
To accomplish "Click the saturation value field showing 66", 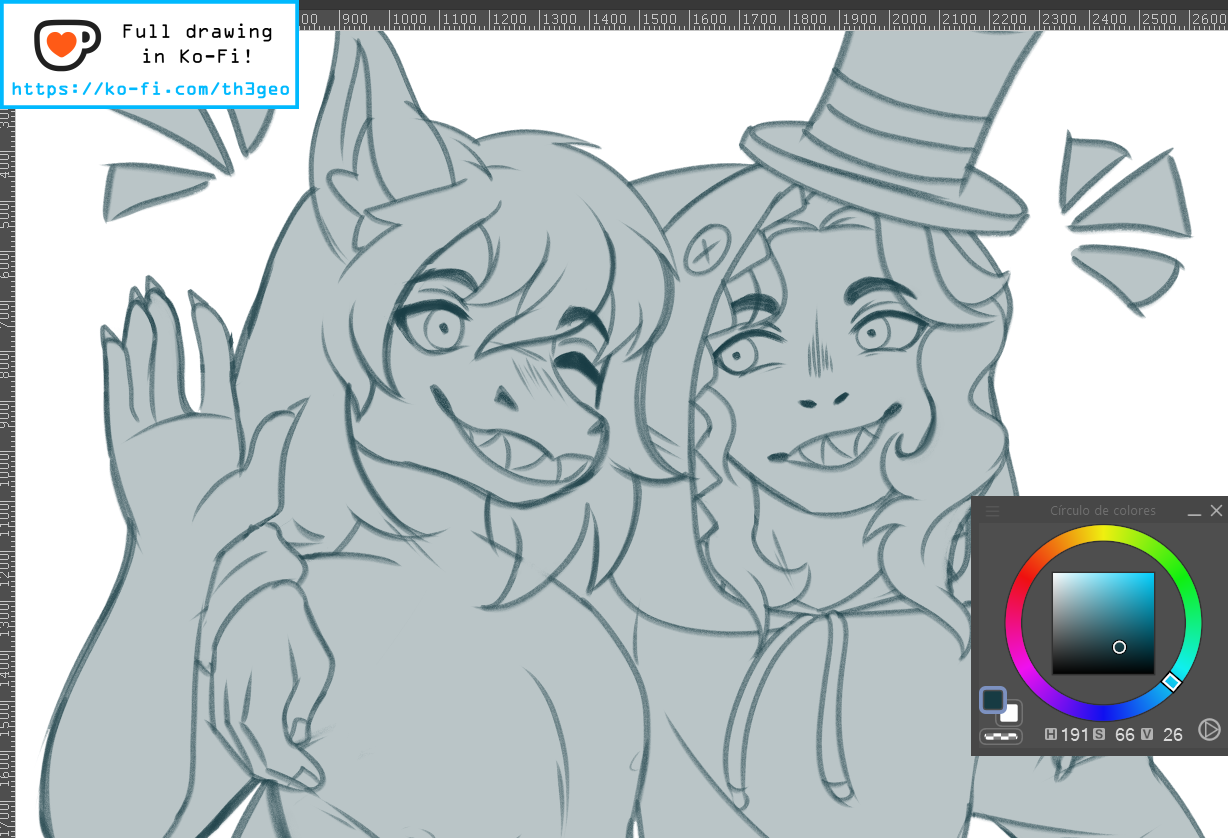I will coord(1124,734).
